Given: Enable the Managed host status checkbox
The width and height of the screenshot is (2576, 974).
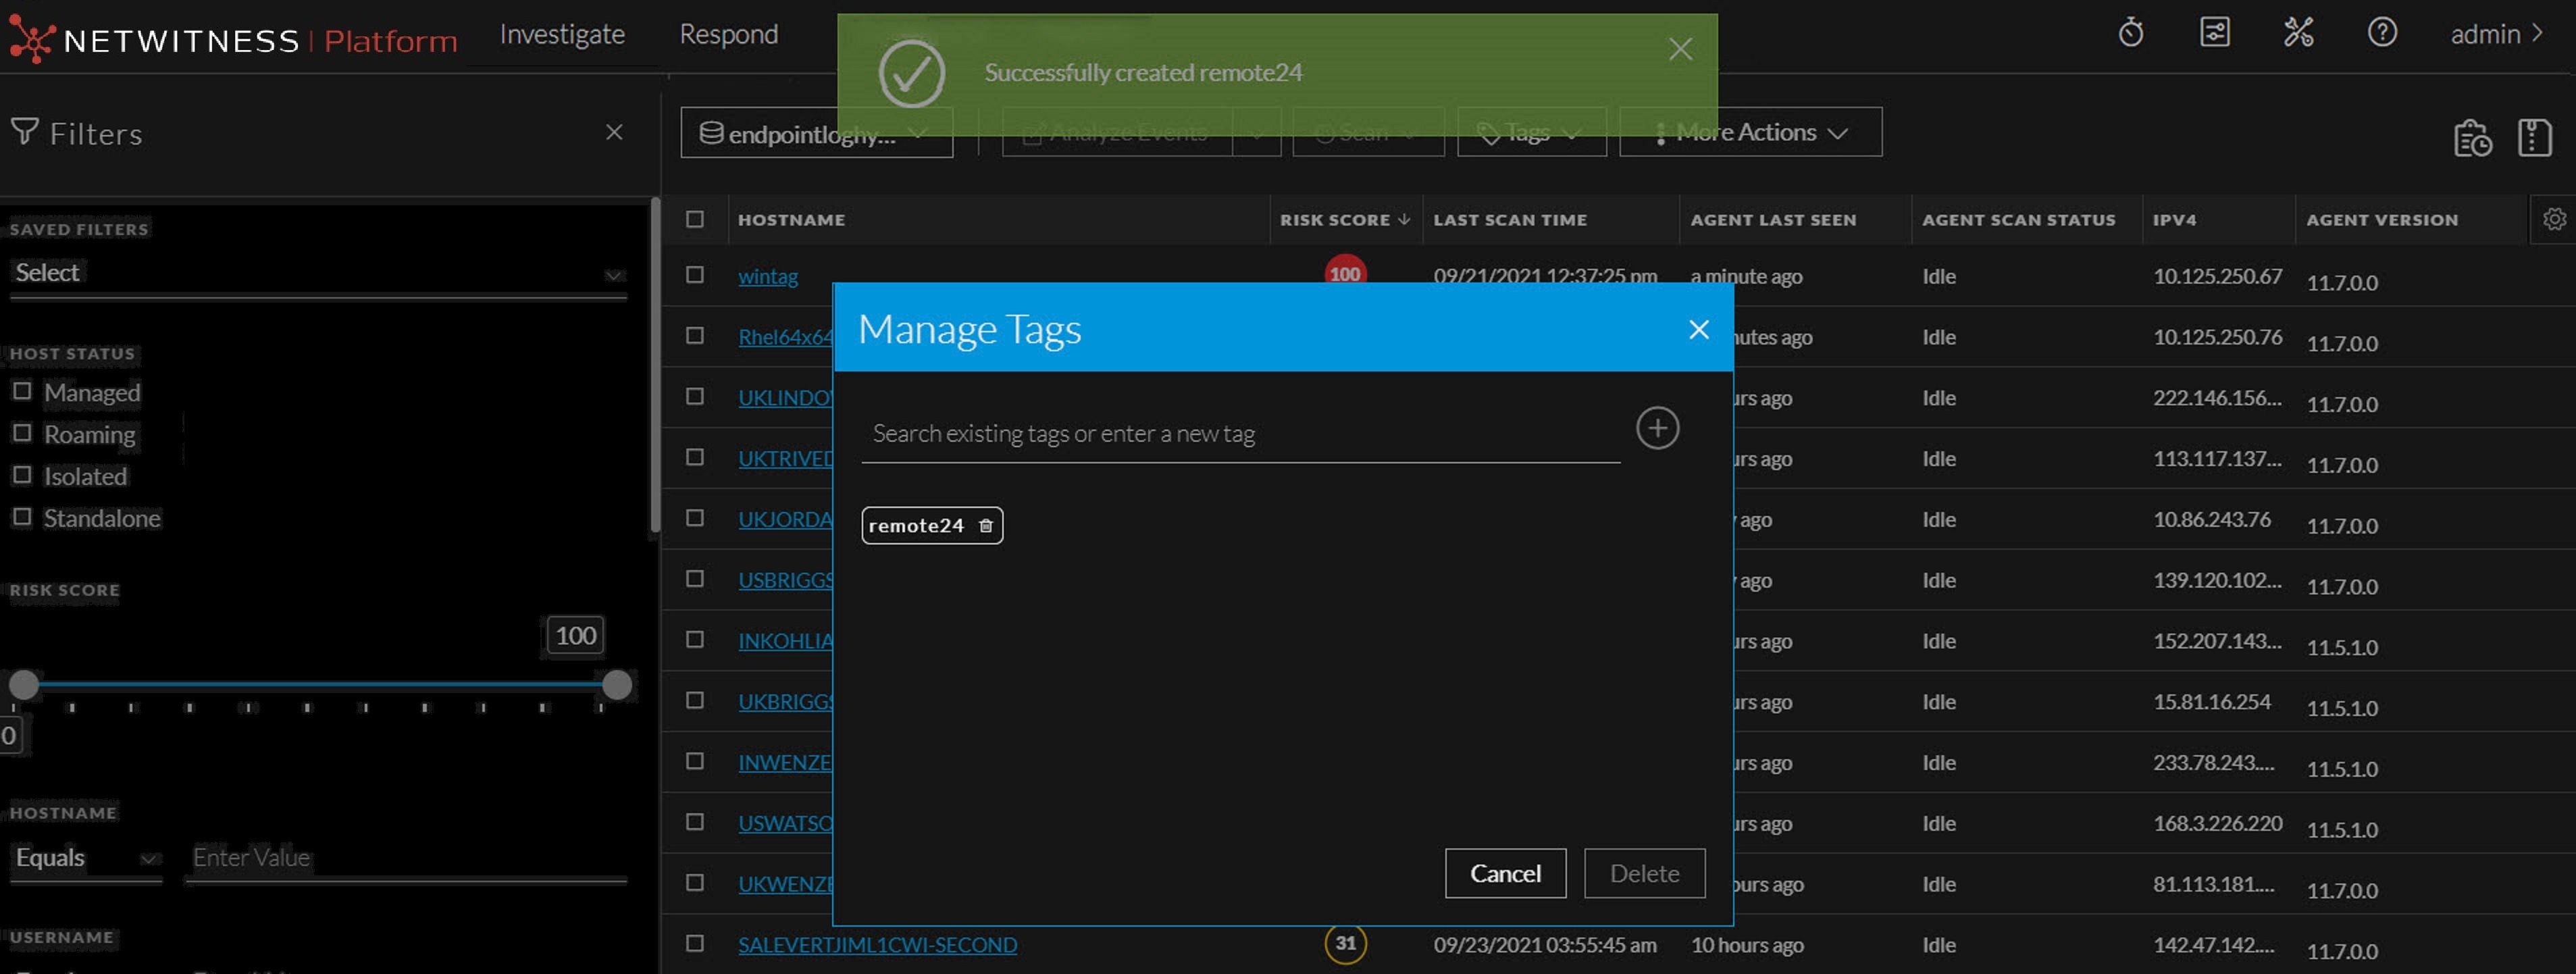Looking at the screenshot, I should coord(22,391).
